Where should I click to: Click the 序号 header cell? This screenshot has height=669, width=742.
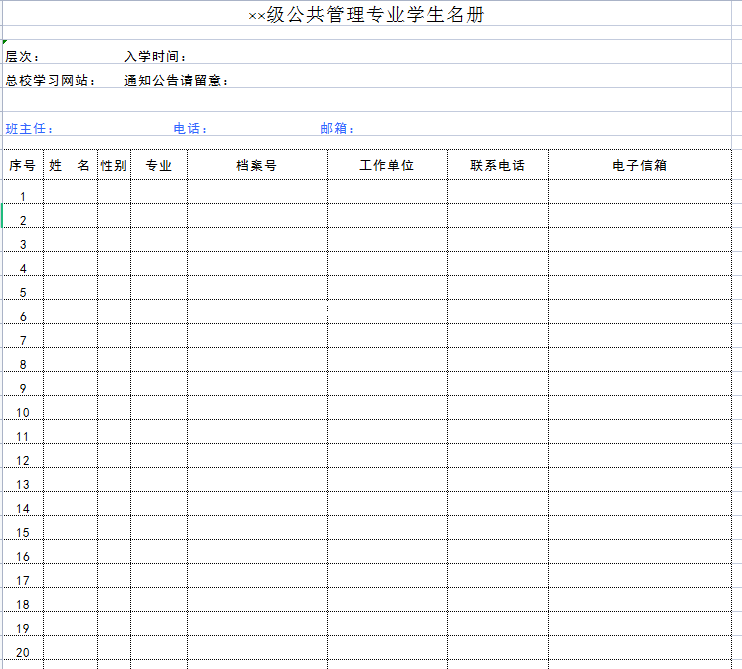coord(22,166)
